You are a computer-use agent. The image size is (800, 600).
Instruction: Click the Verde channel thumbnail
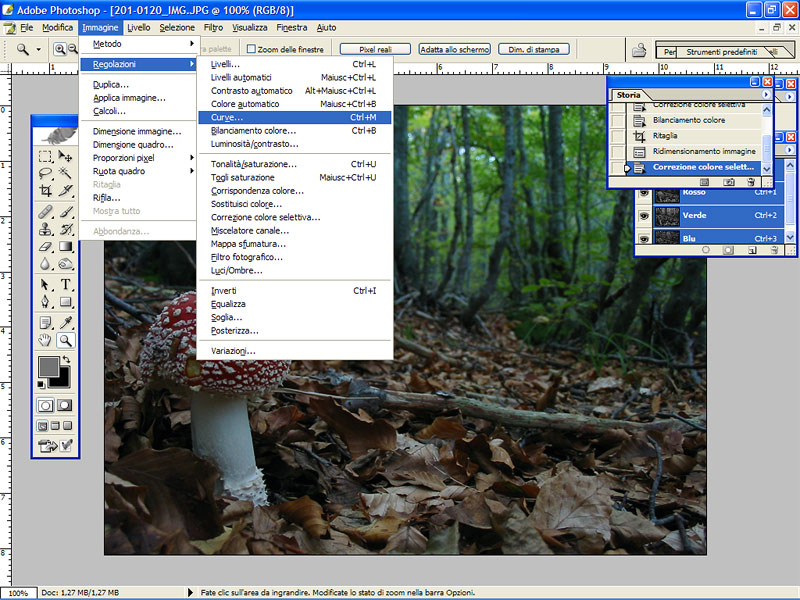[667, 216]
